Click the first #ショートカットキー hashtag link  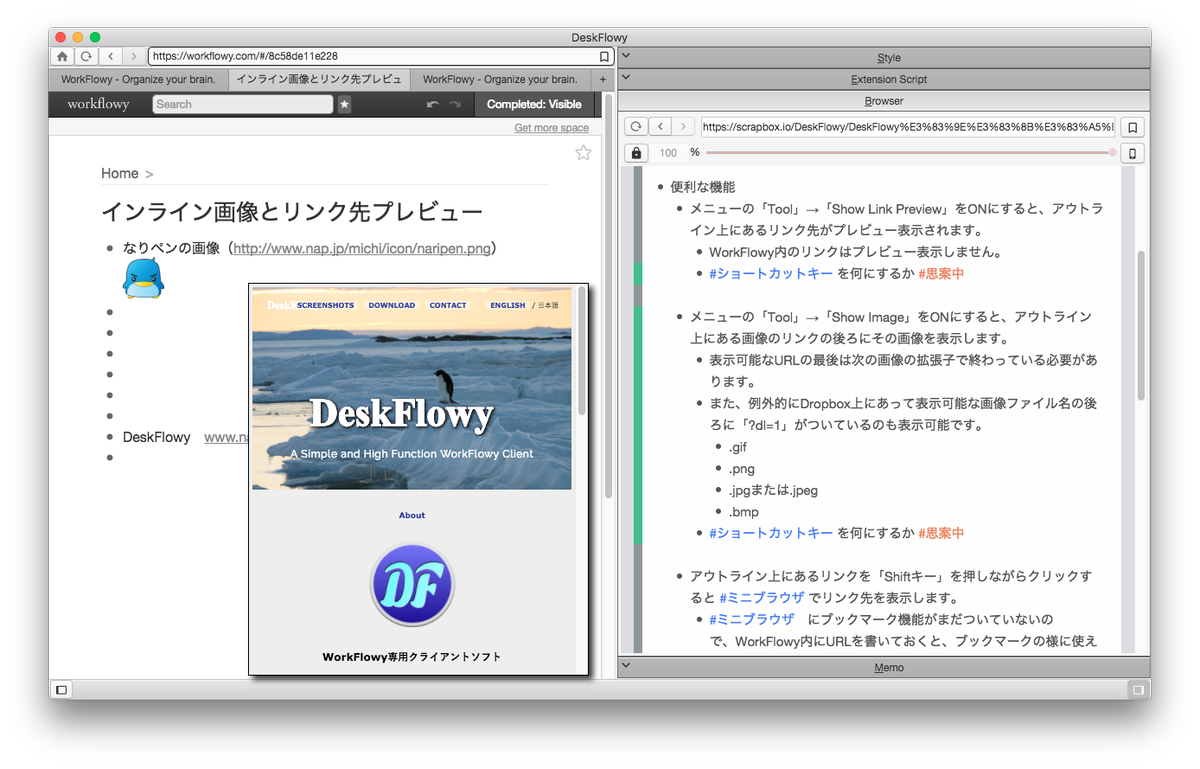point(770,273)
